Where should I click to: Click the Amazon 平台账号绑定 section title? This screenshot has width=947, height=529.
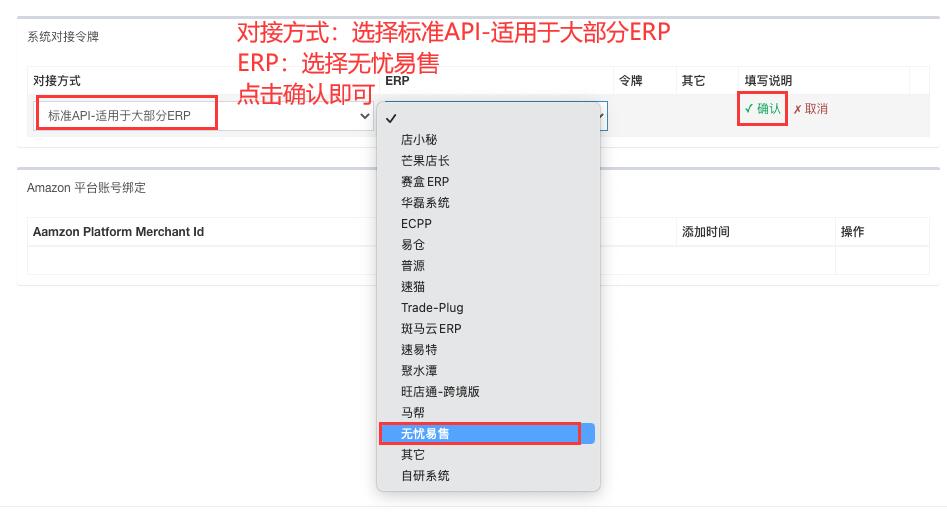[86, 188]
